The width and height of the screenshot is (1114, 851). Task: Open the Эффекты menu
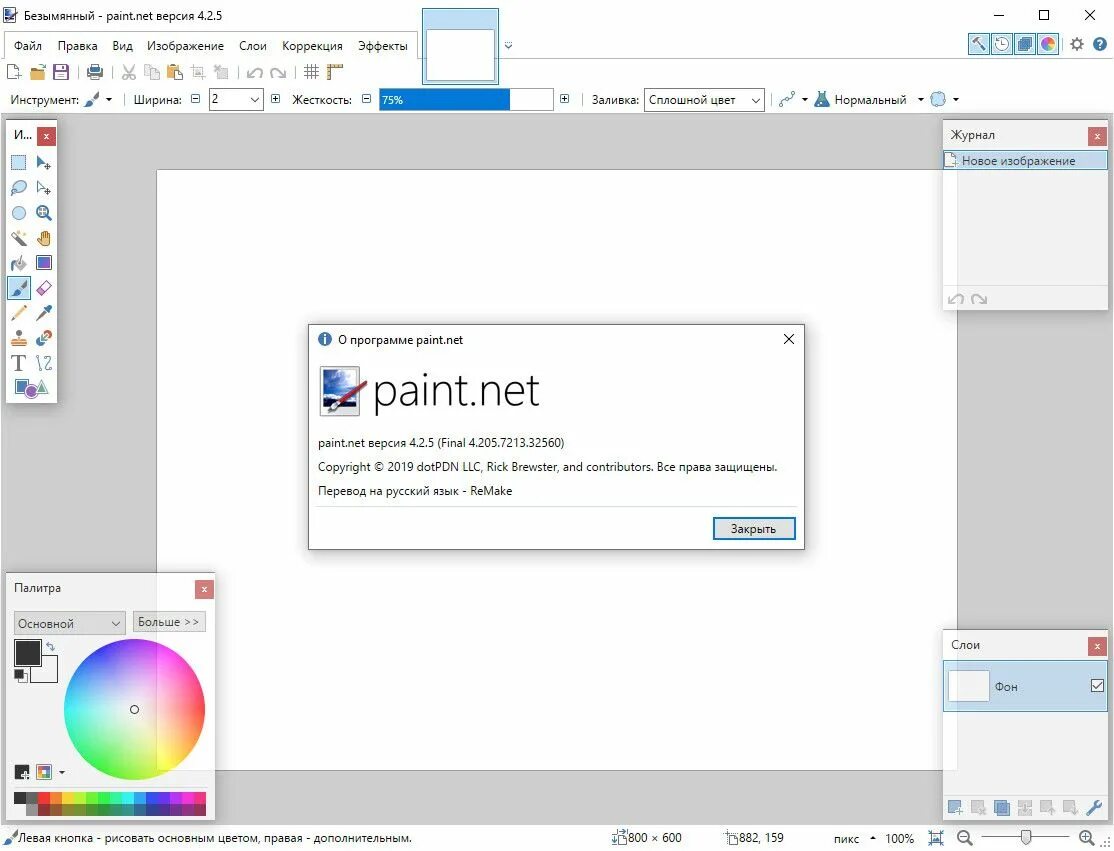click(383, 45)
